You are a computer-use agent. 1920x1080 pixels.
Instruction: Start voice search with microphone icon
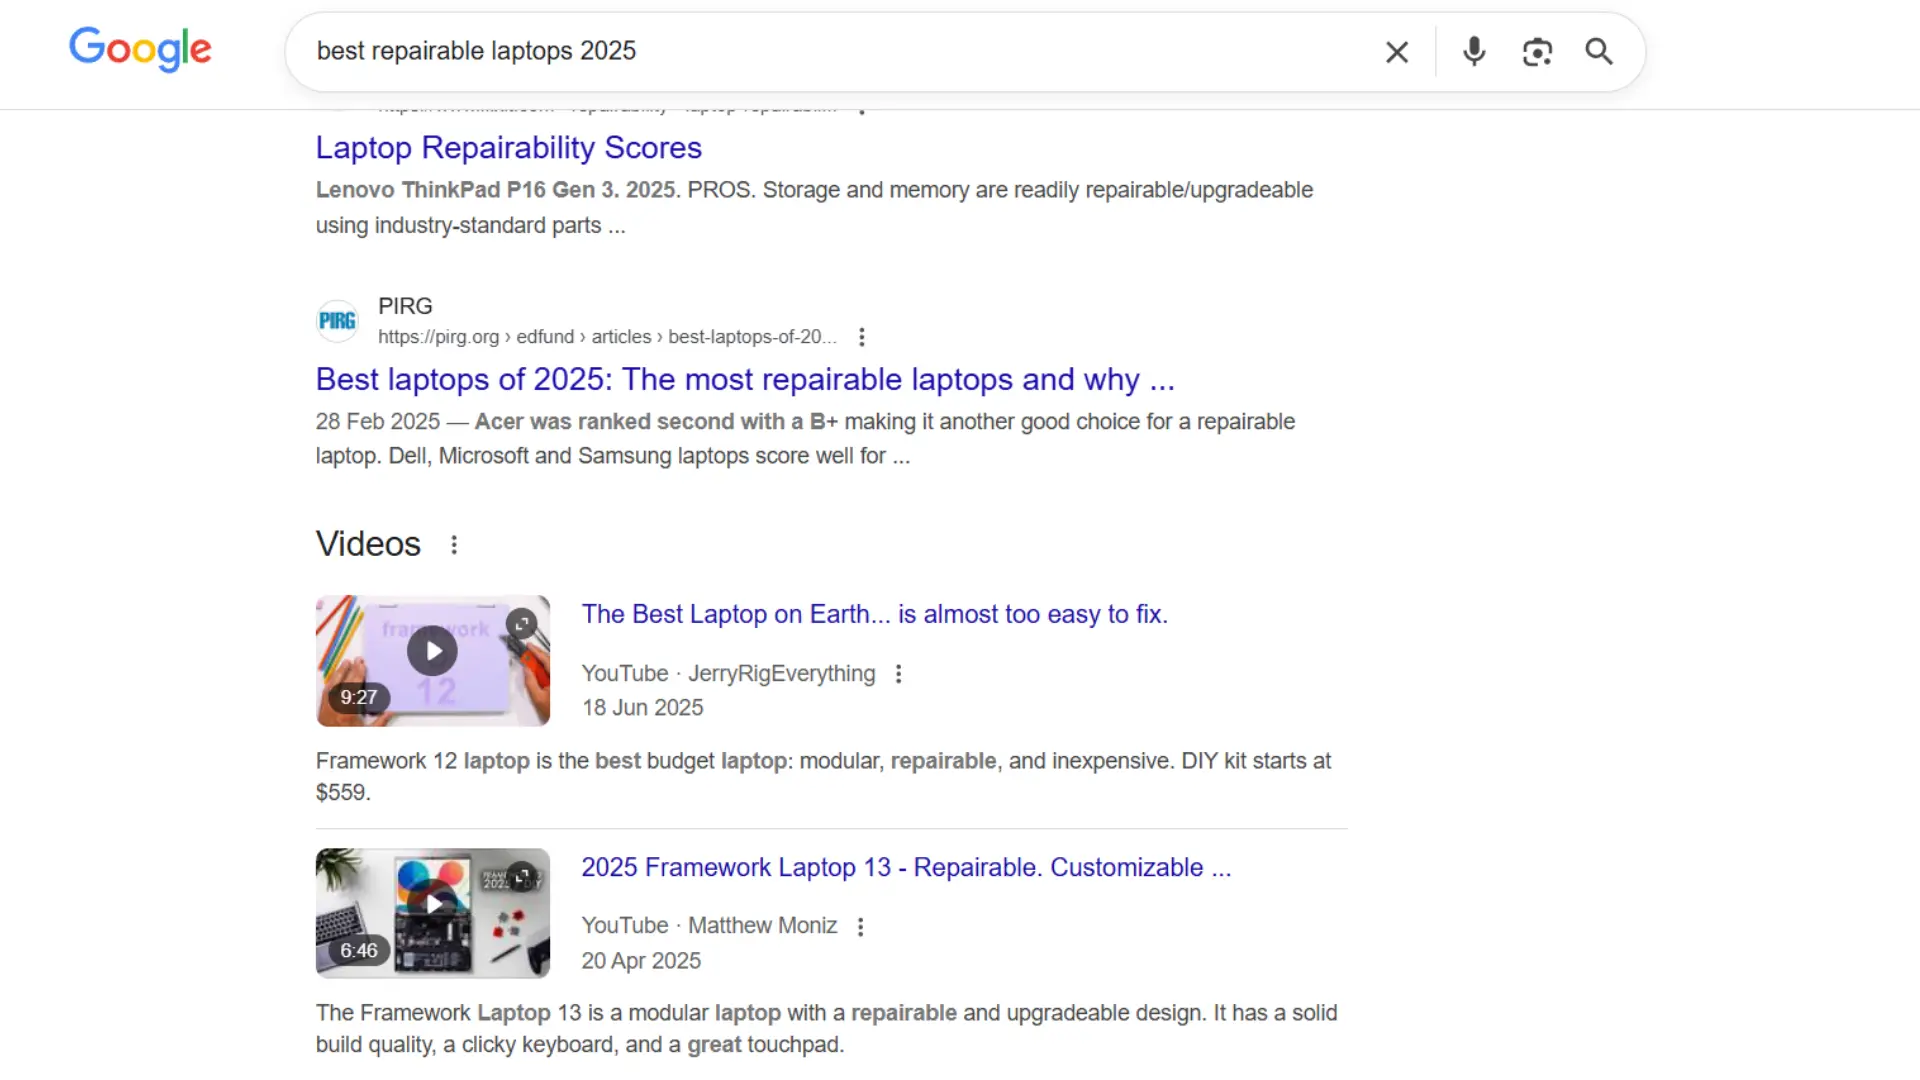click(1473, 52)
